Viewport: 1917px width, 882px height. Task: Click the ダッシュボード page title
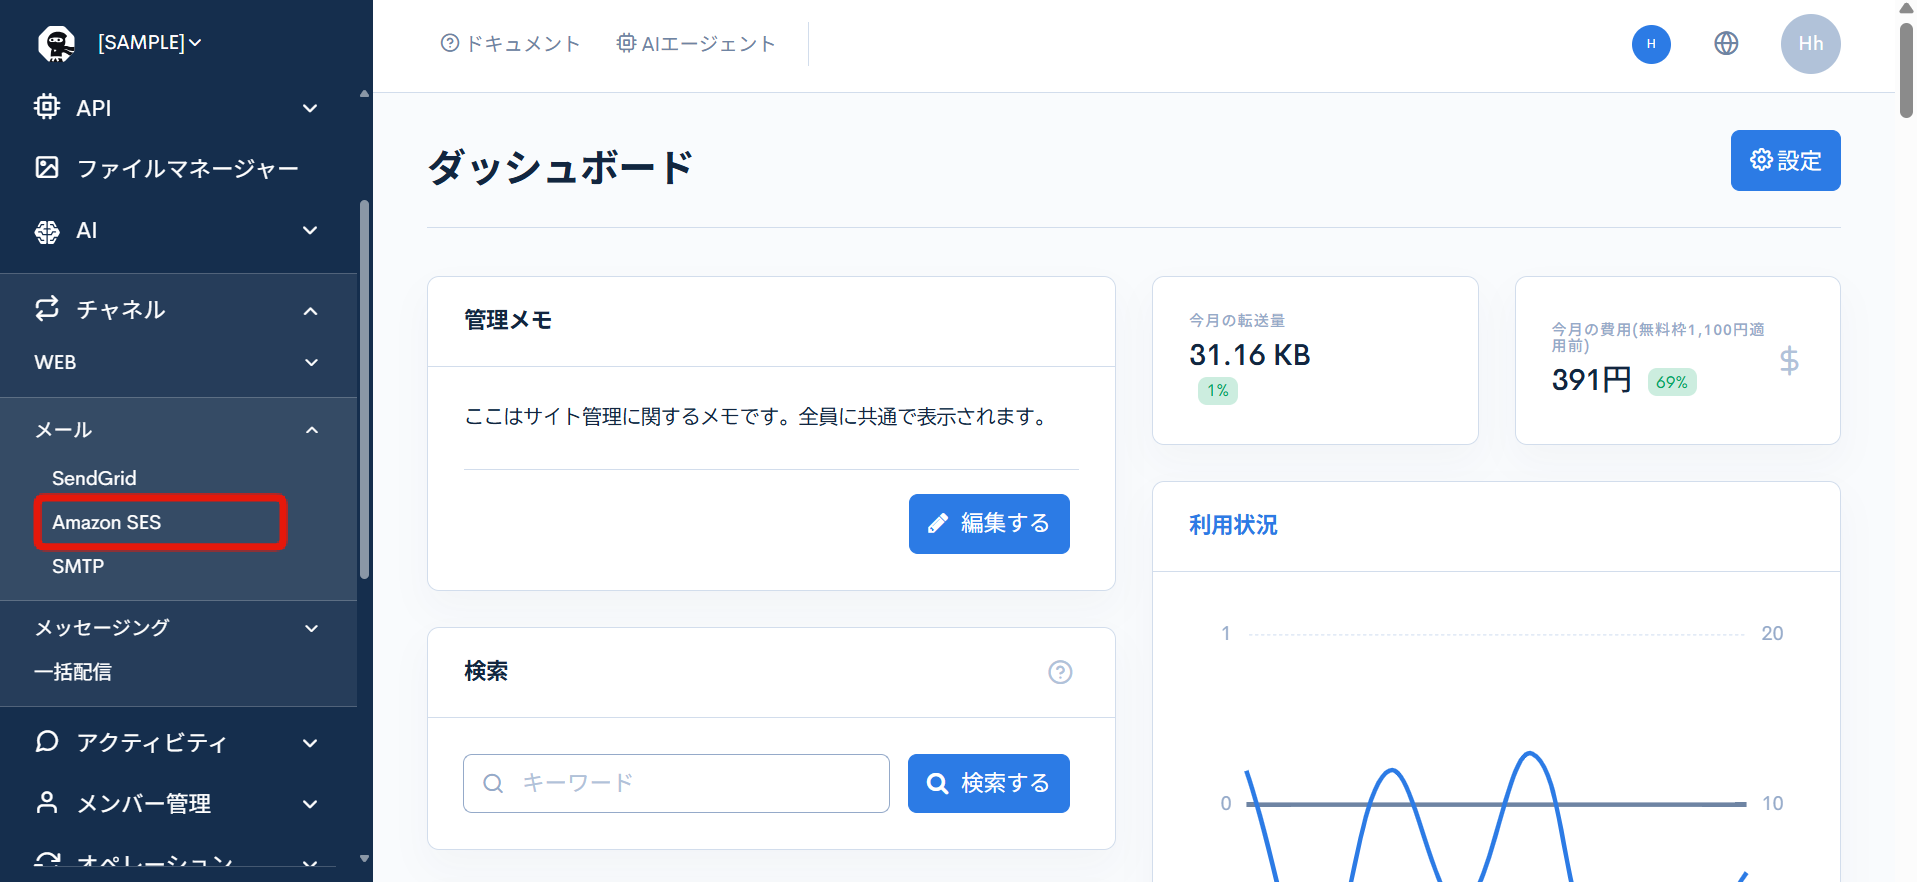[x=560, y=167]
